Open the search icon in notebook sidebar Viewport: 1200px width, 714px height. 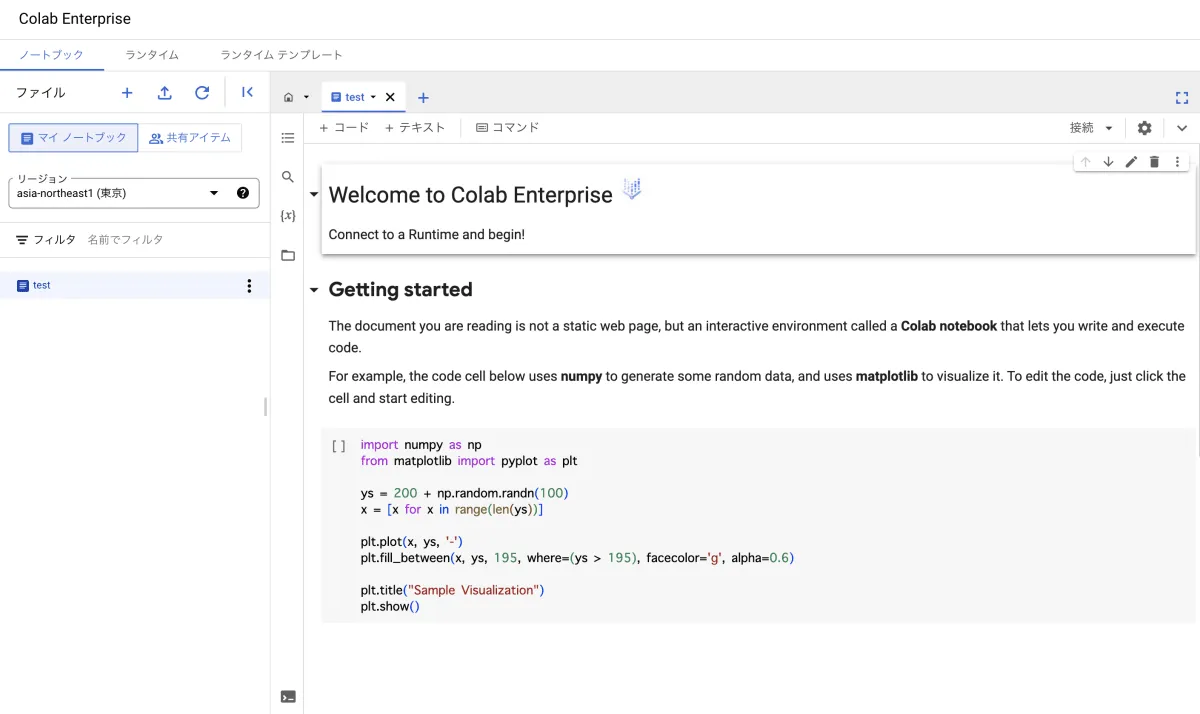(x=288, y=177)
